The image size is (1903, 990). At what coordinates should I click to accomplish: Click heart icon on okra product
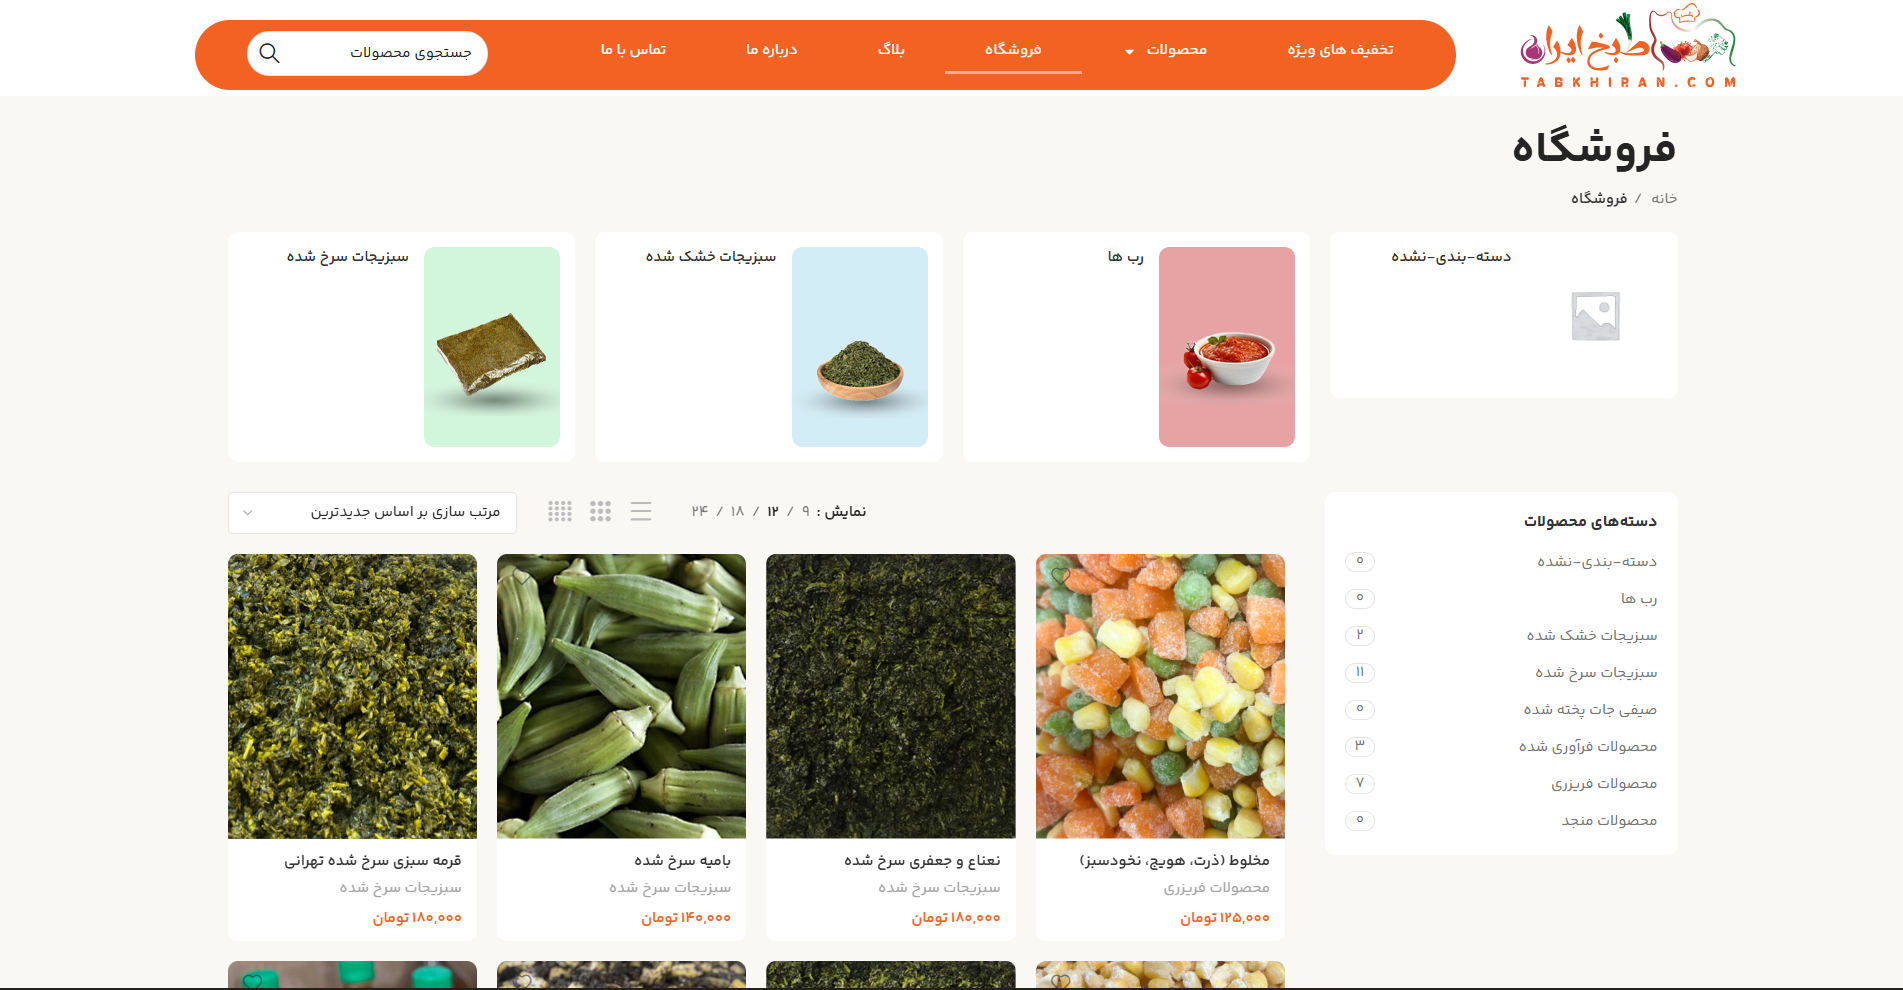pyautogui.click(x=522, y=577)
